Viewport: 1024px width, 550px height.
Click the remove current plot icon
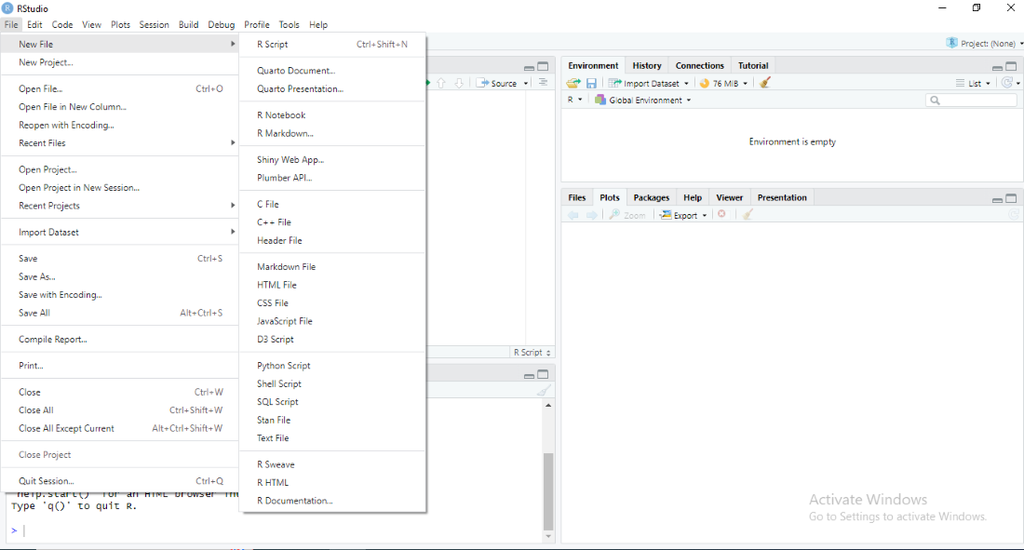722,214
